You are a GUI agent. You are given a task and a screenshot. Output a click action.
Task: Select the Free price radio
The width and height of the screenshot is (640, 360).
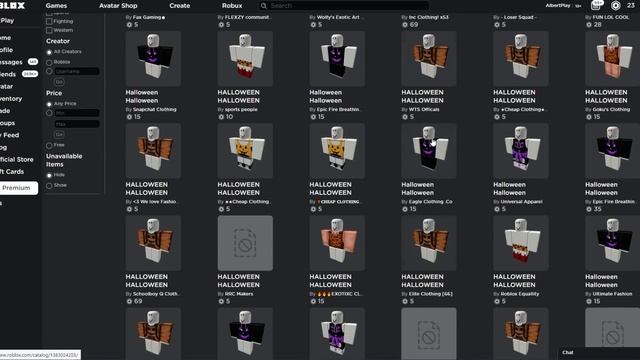click(x=49, y=145)
